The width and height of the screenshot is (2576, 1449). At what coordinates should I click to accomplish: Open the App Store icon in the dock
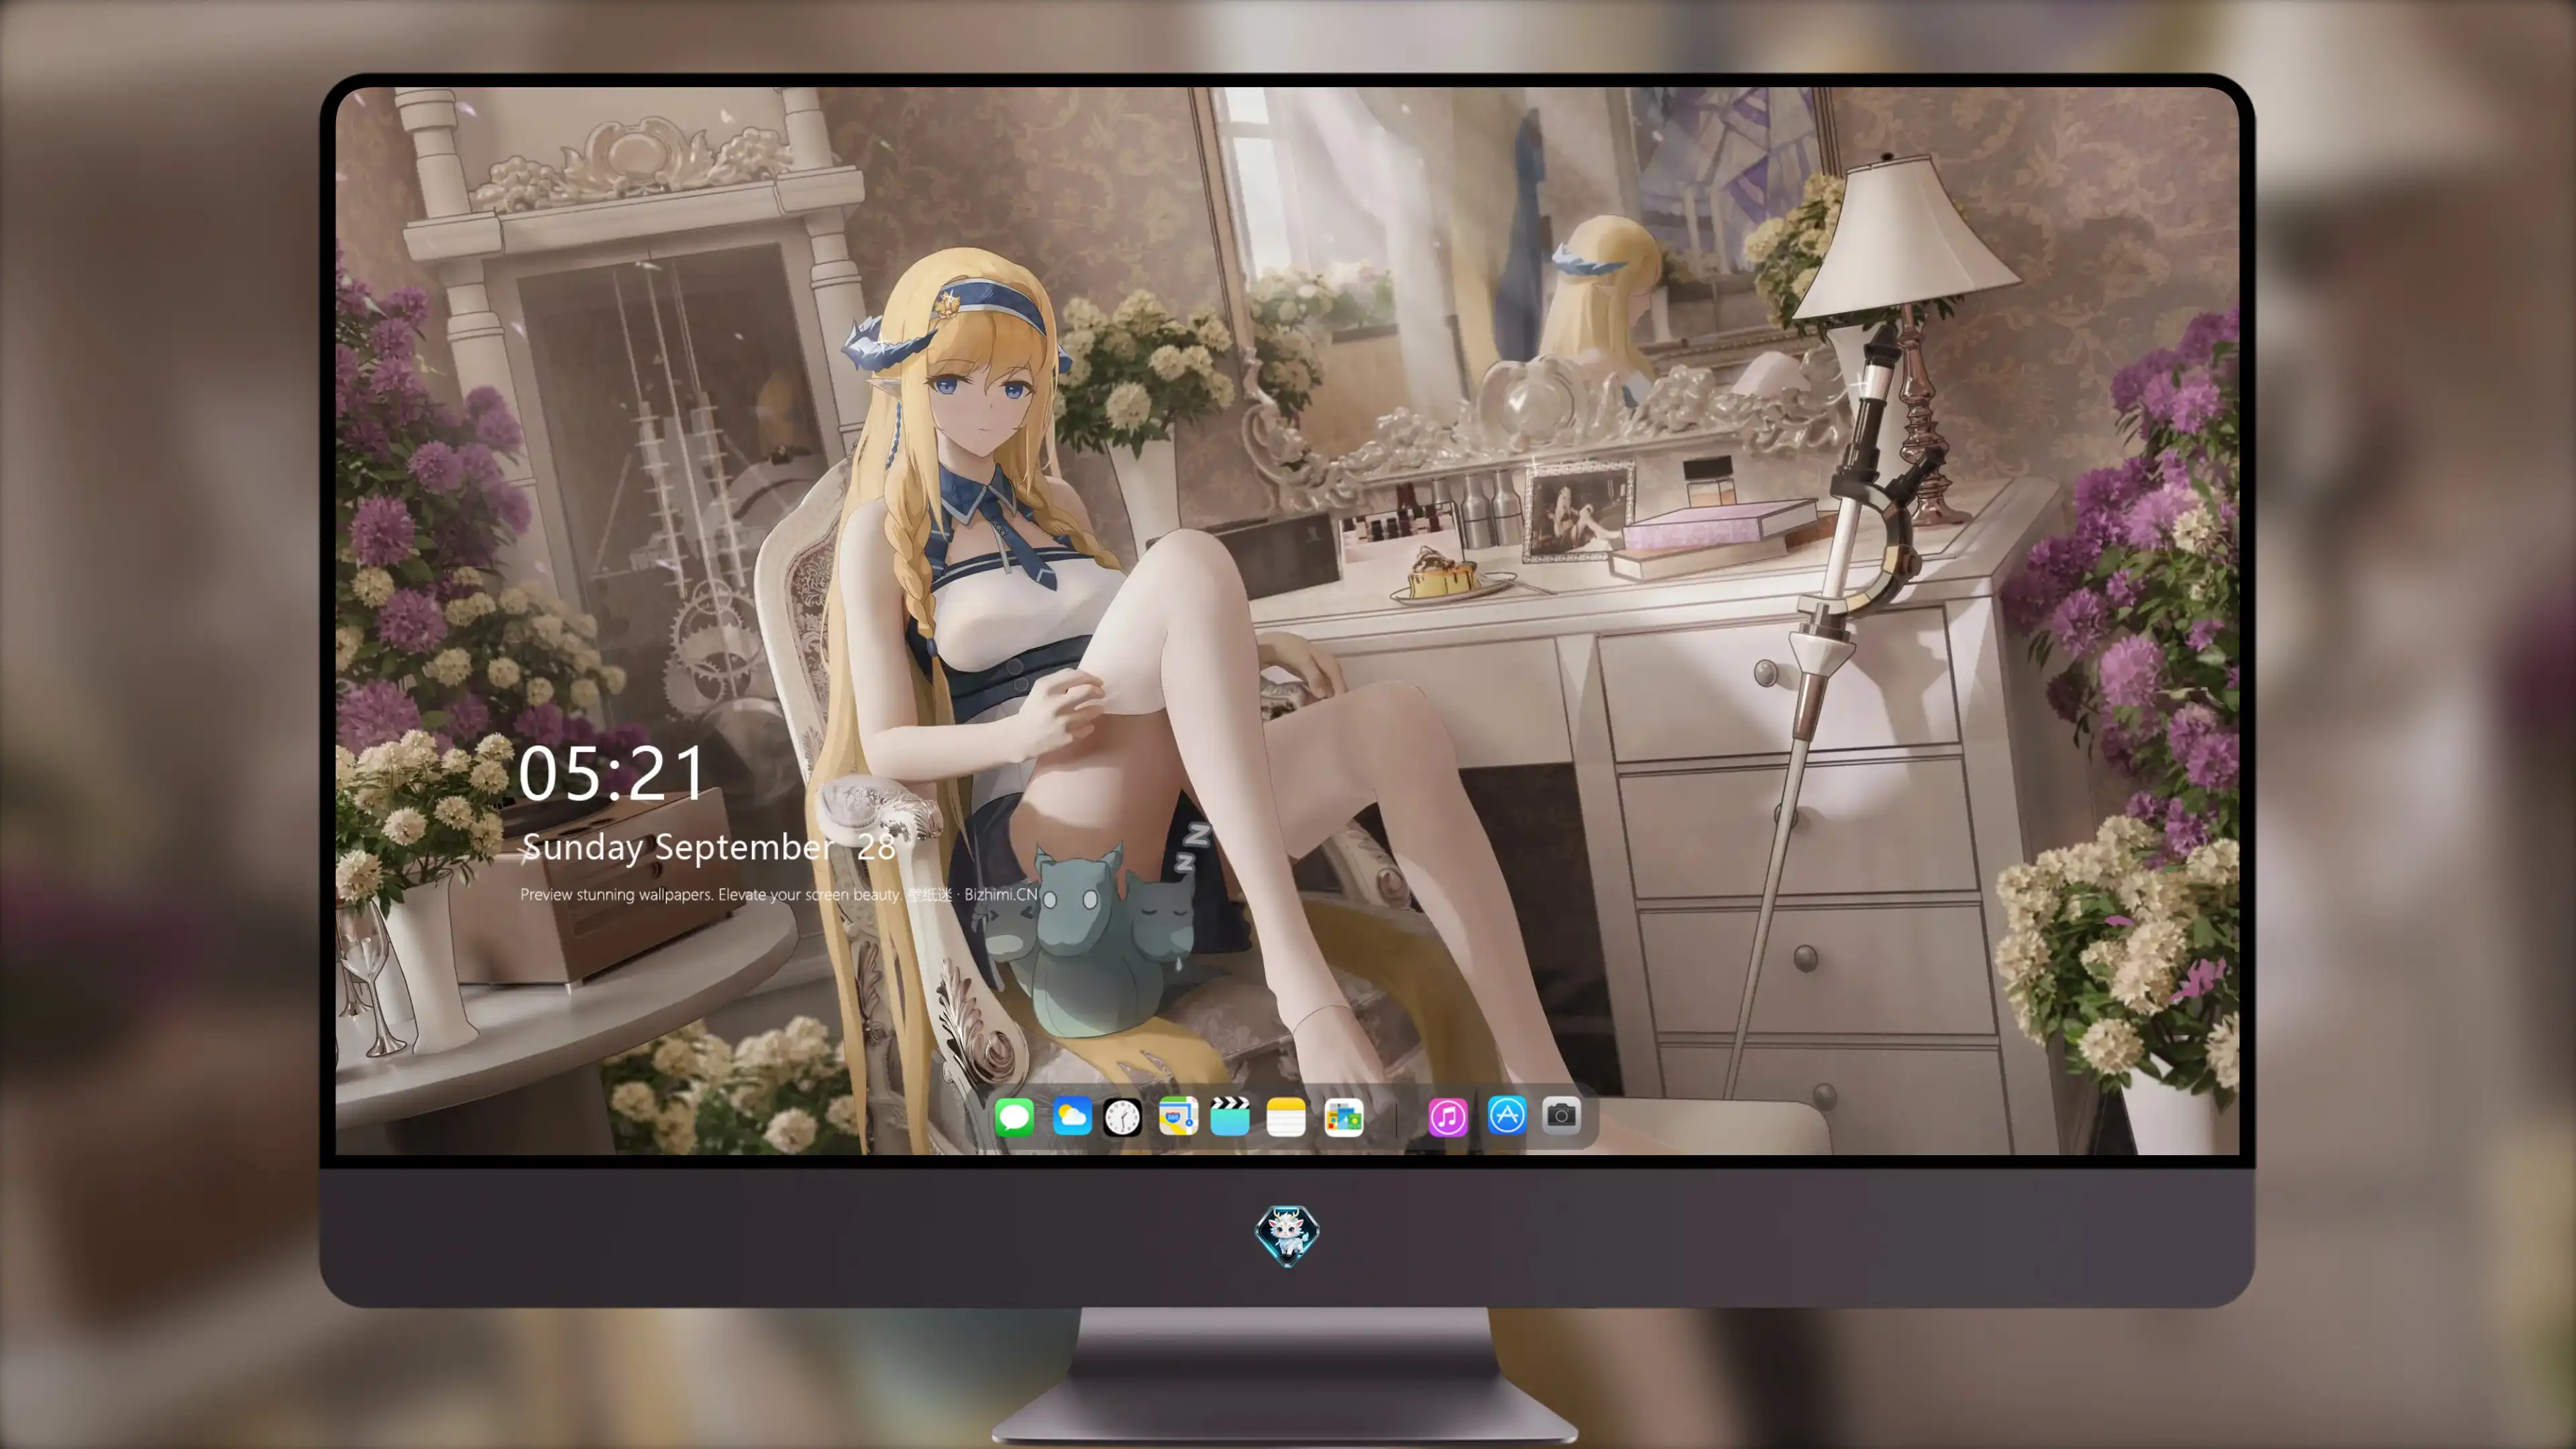[x=1507, y=1115]
